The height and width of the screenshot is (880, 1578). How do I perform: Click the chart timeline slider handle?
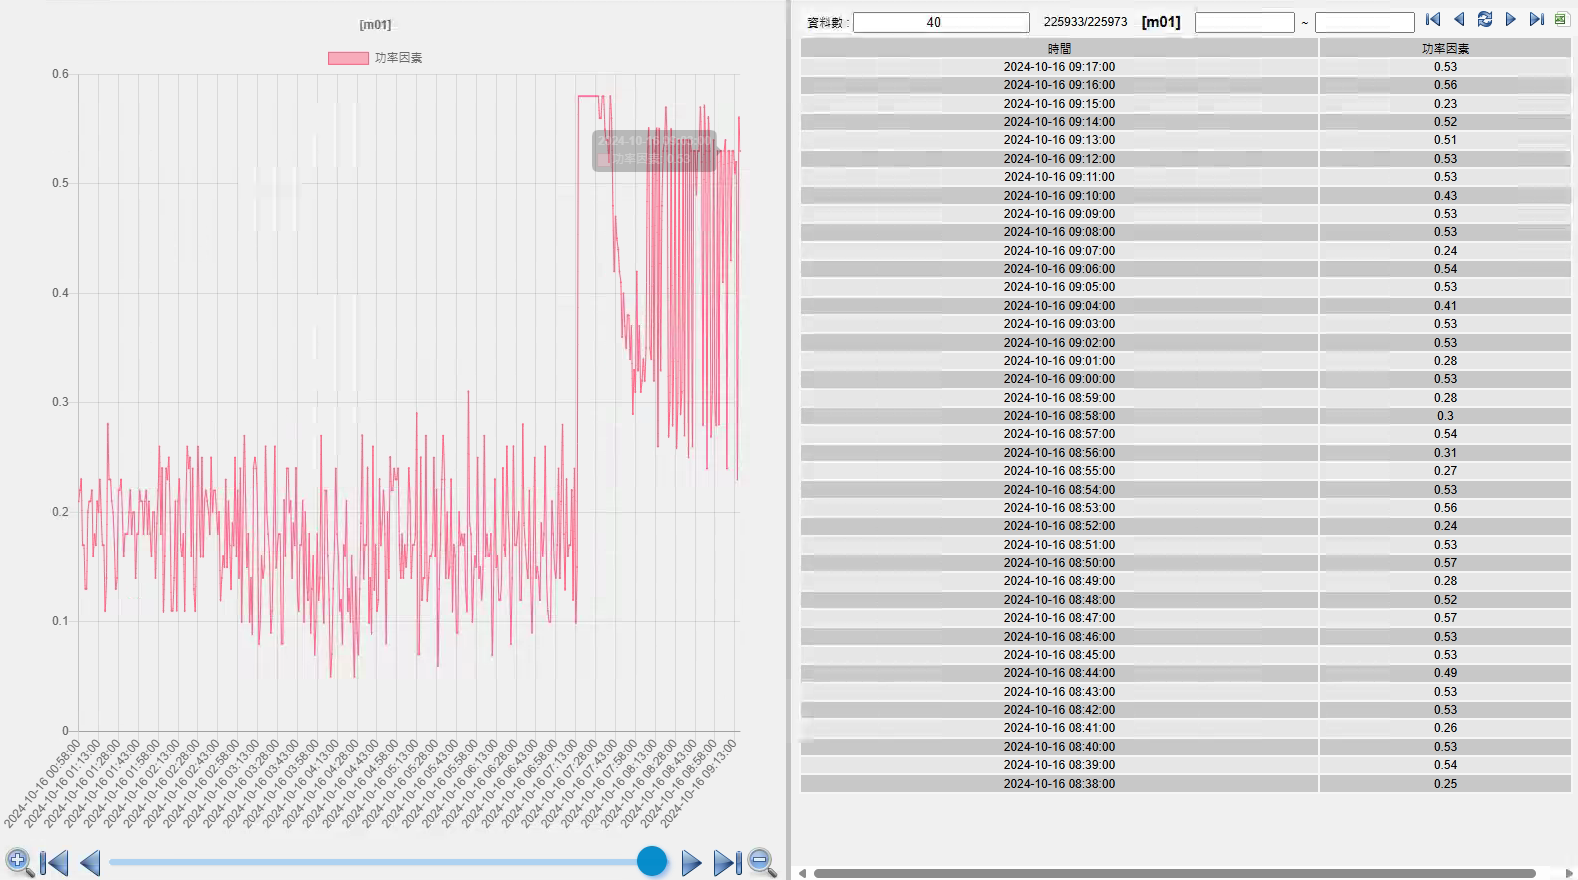(652, 861)
